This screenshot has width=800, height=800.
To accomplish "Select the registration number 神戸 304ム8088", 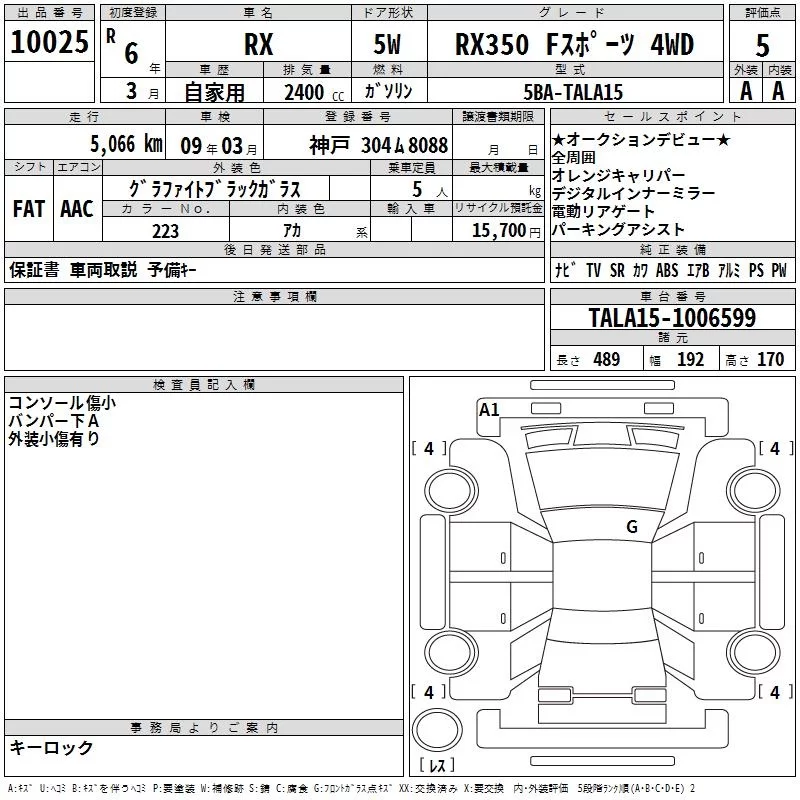I will click(x=379, y=146).
